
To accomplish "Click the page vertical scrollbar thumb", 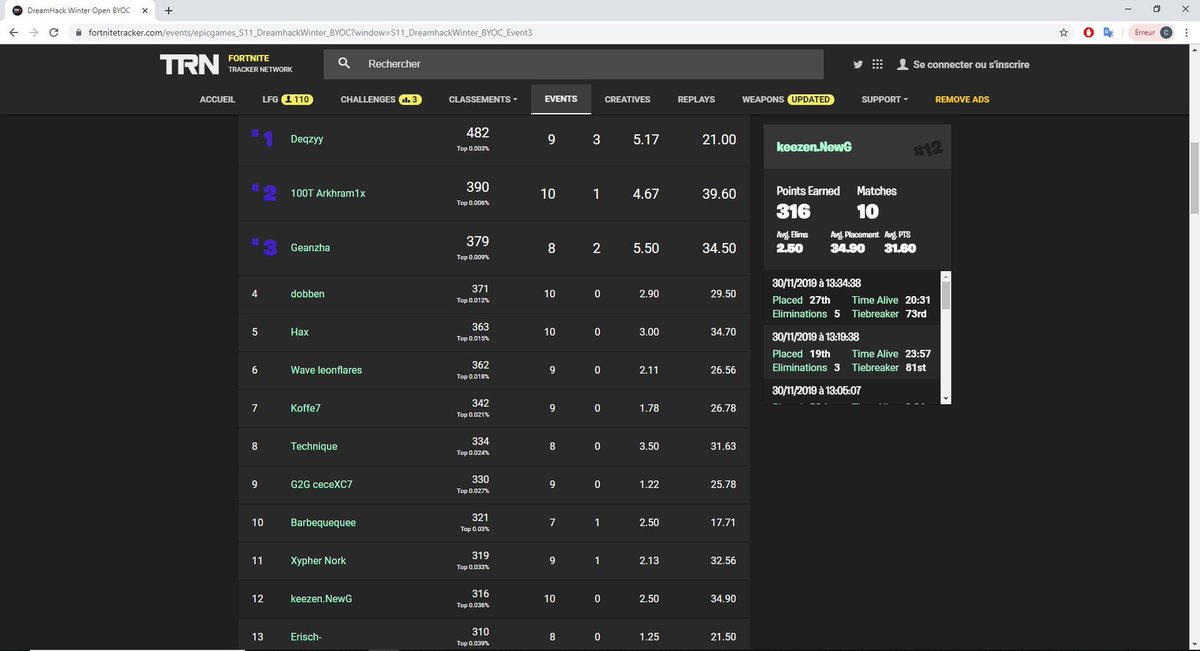I will point(1194,177).
